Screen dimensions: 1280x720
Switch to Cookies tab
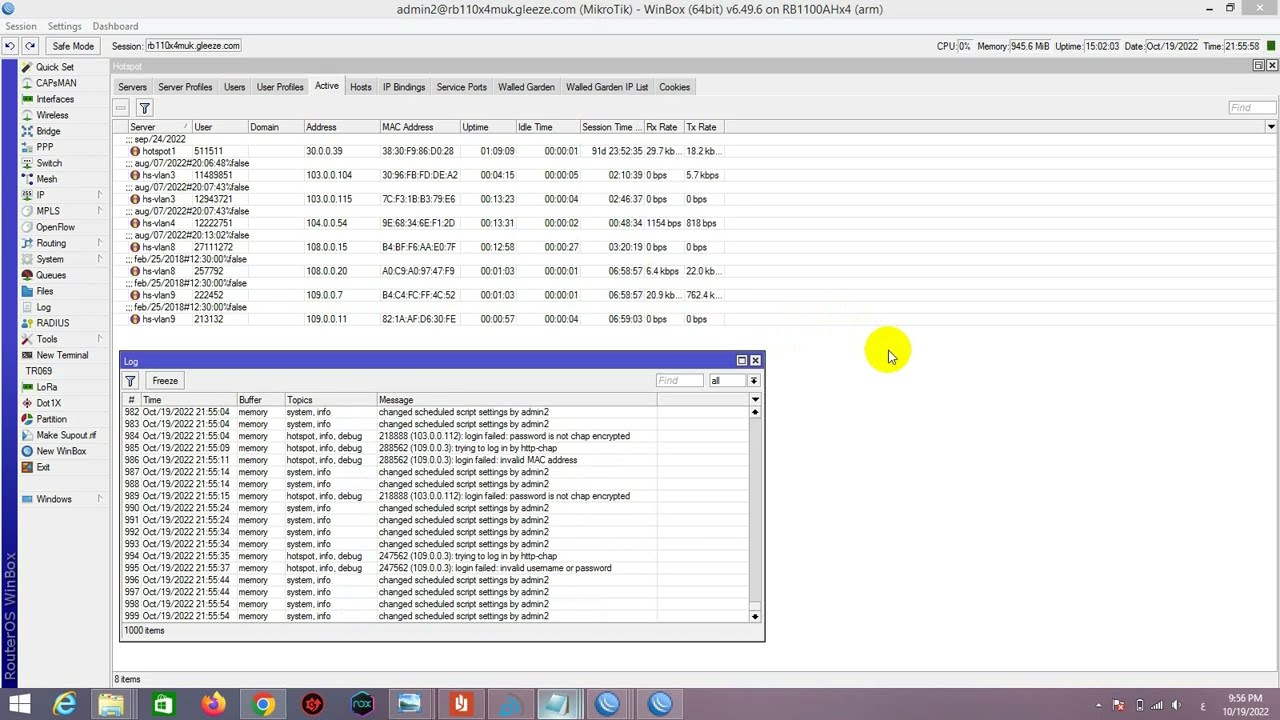pyautogui.click(x=674, y=87)
